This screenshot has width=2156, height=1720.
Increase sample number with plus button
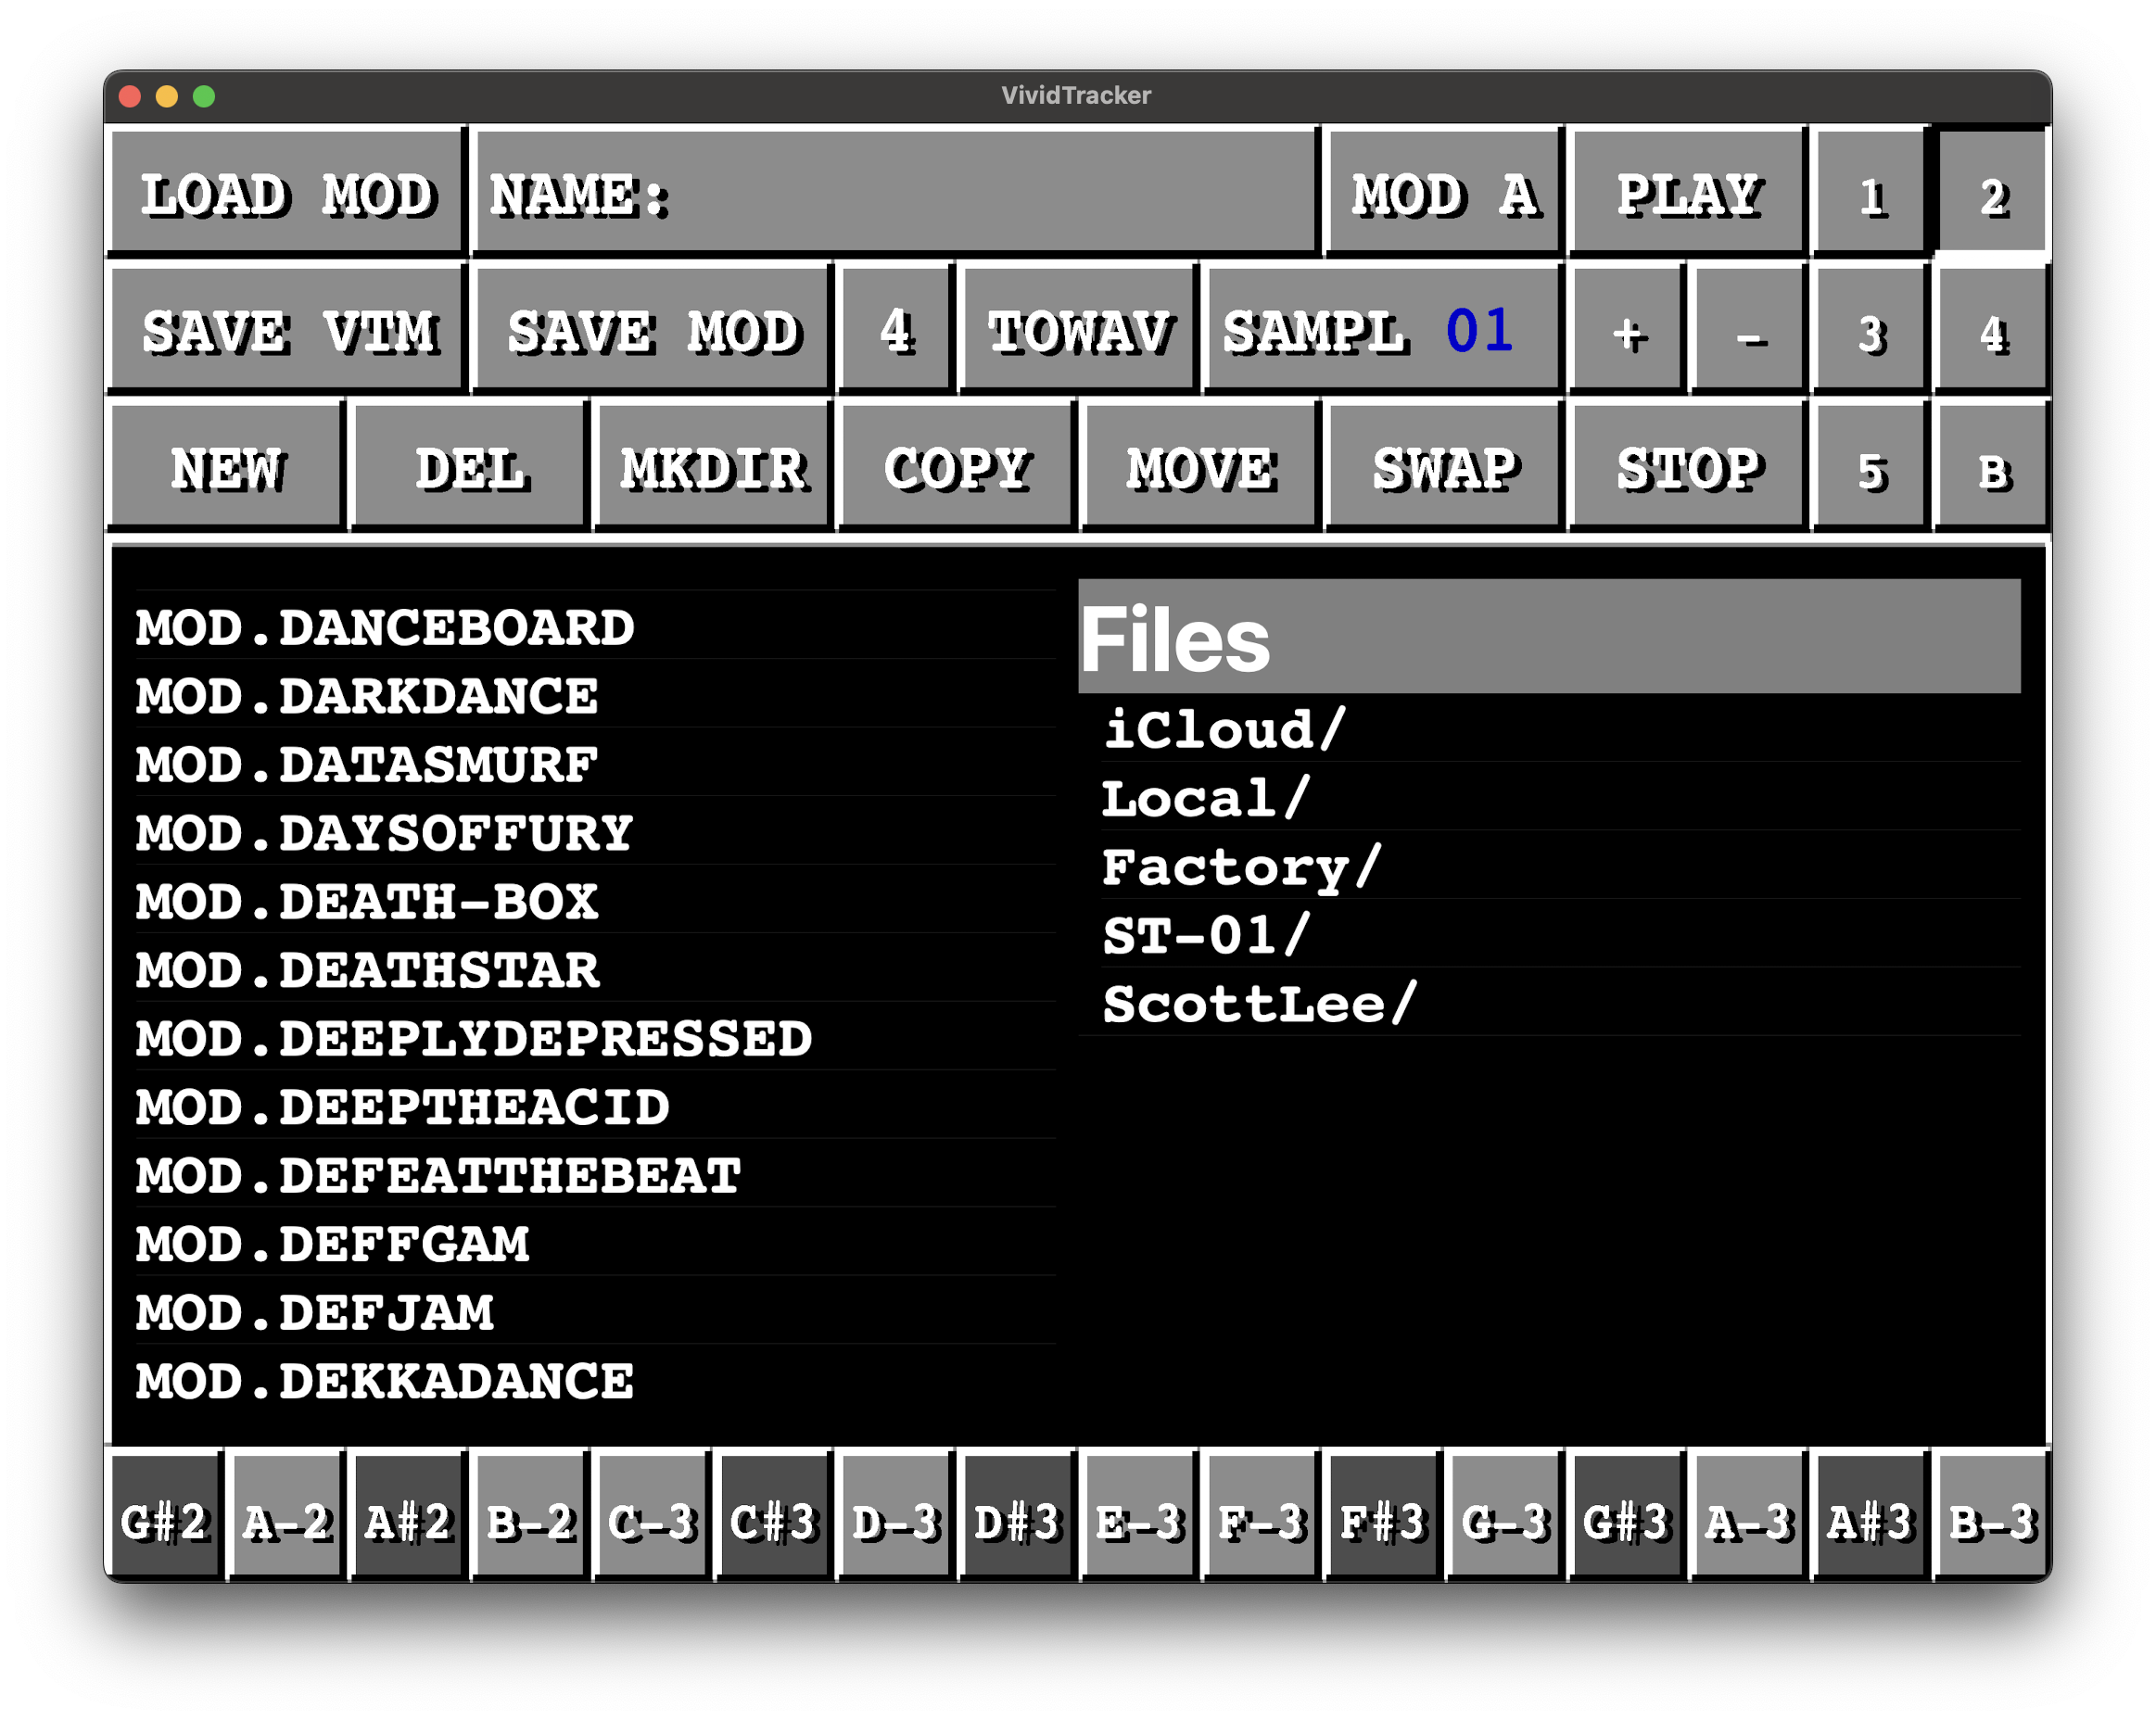click(1627, 331)
